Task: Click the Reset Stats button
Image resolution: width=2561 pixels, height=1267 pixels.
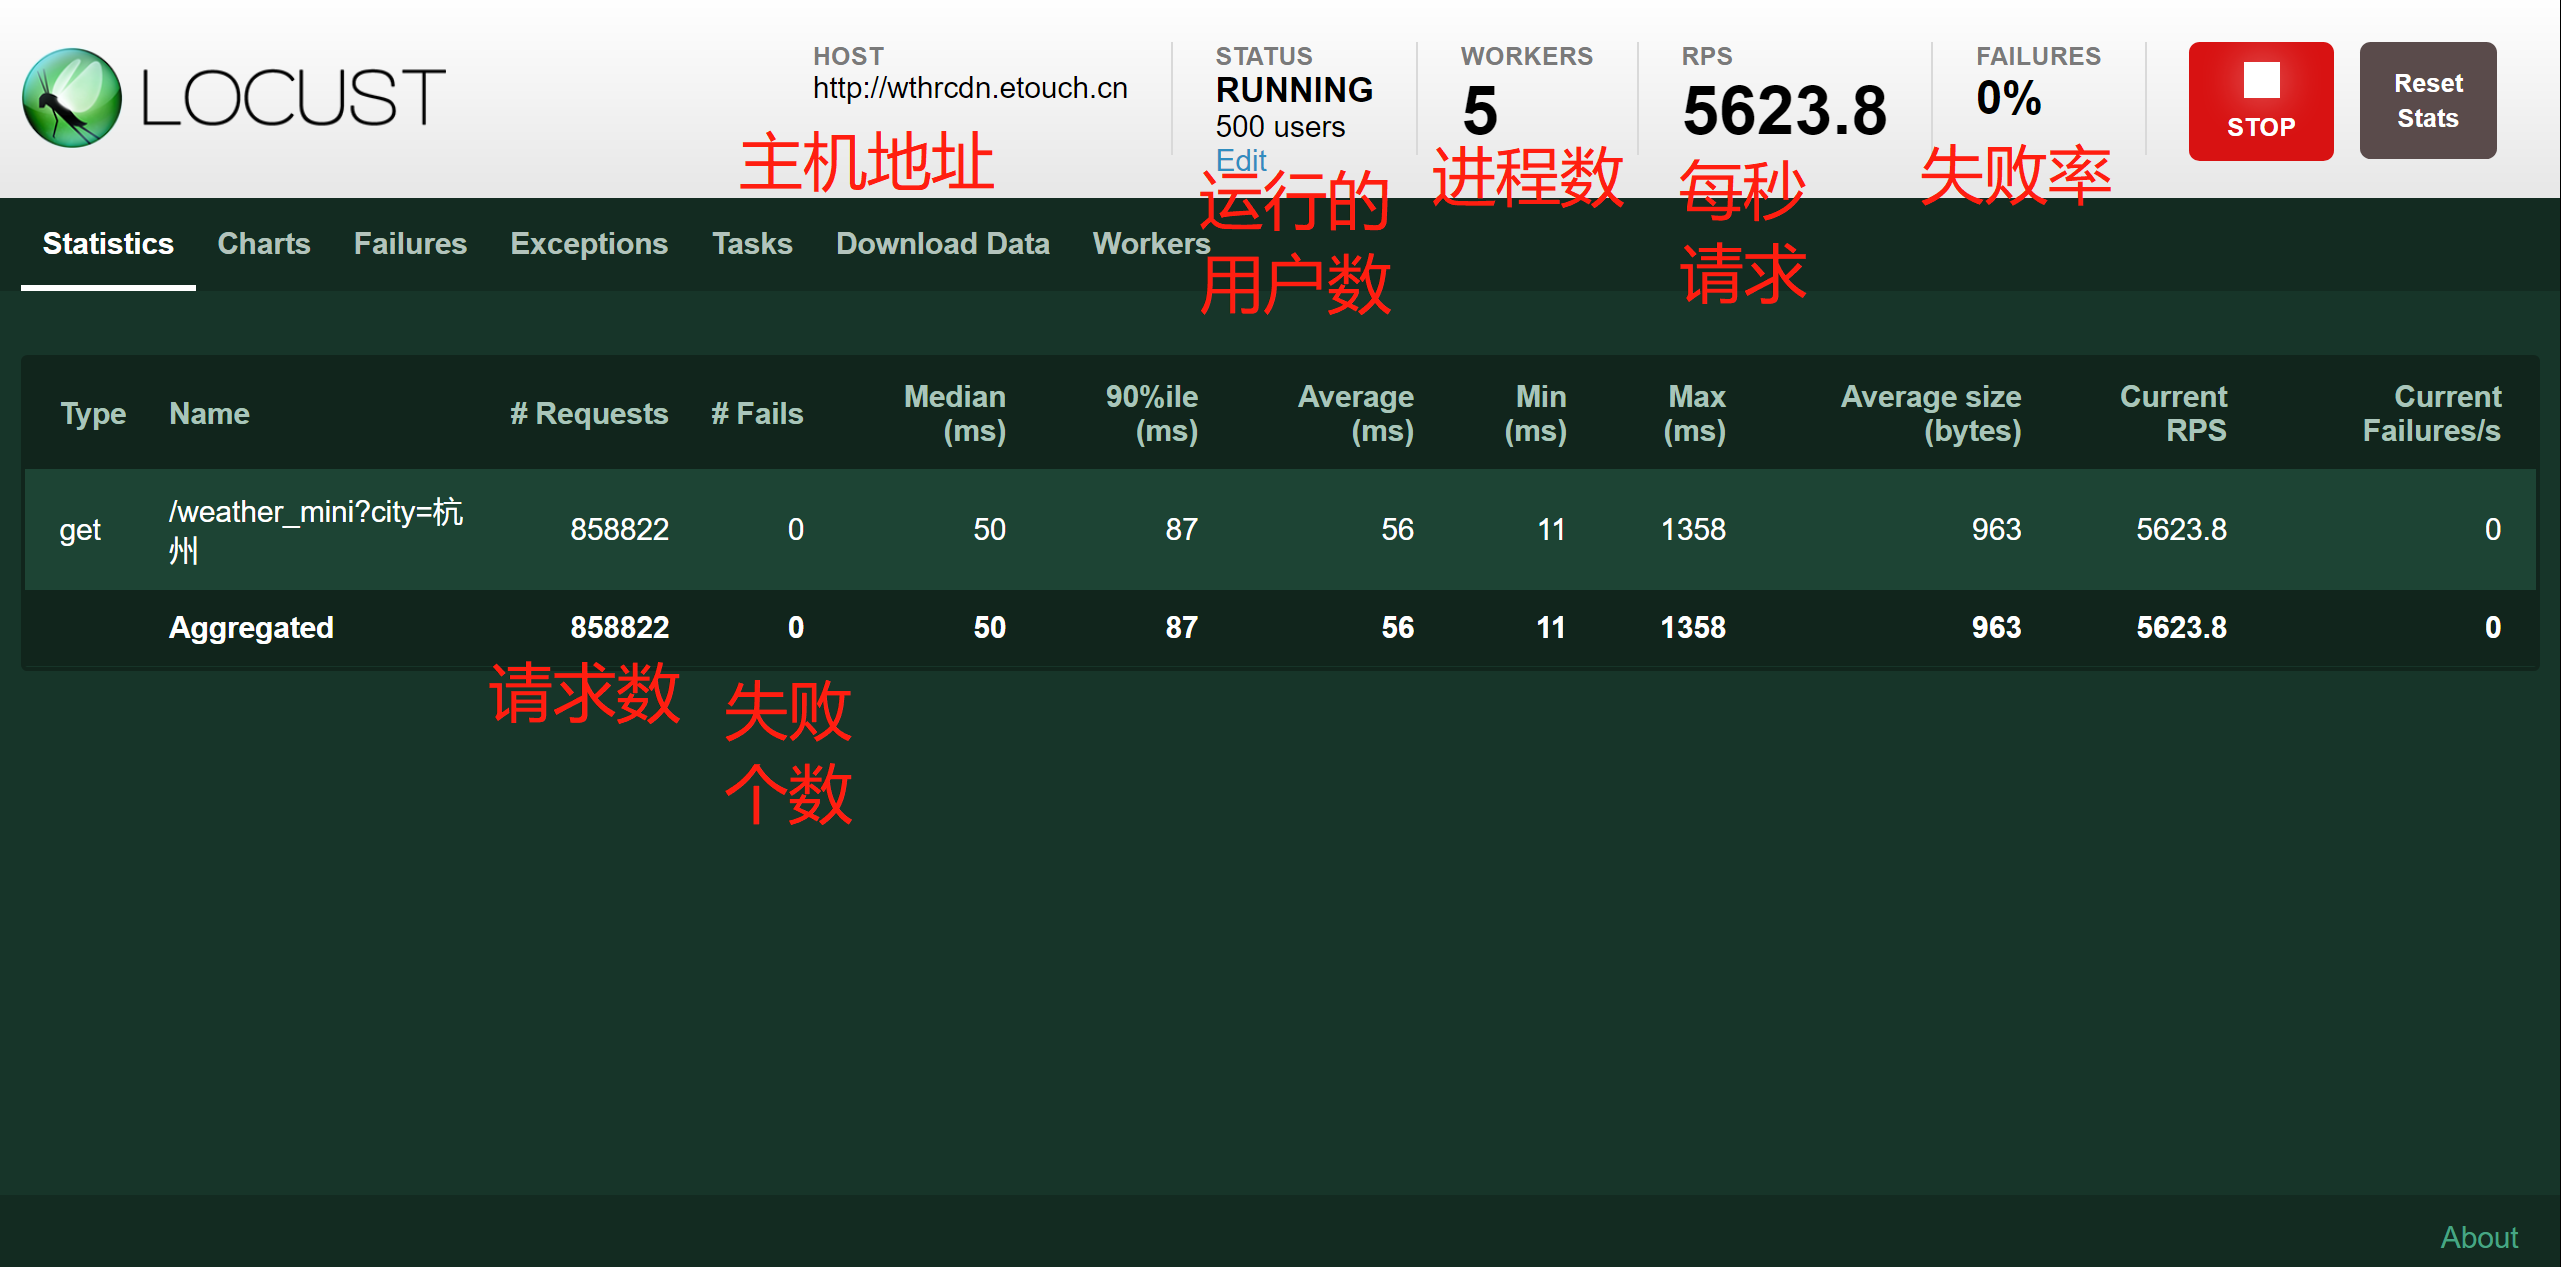Action: tap(2427, 100)
